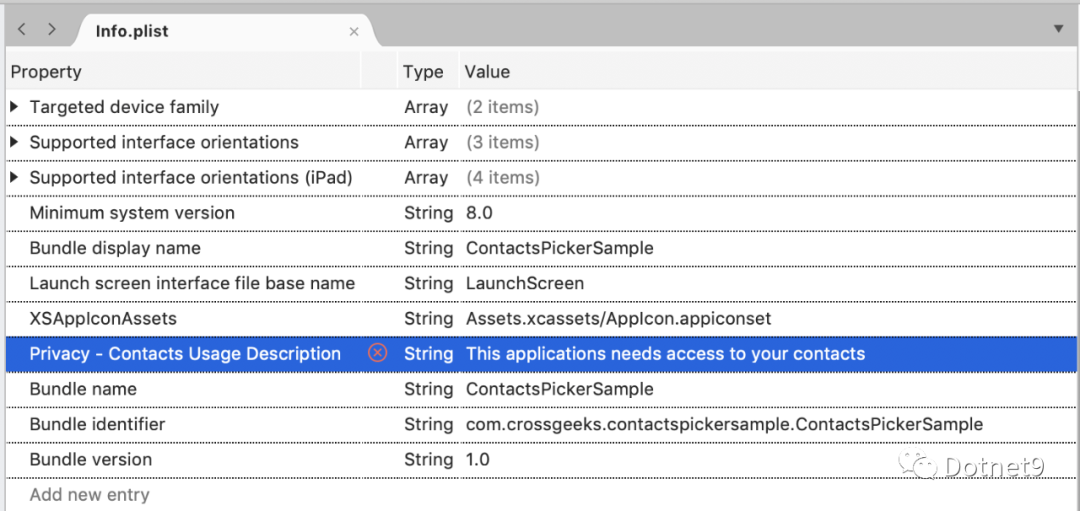Expand Targeted device family array

coord(14,107)
